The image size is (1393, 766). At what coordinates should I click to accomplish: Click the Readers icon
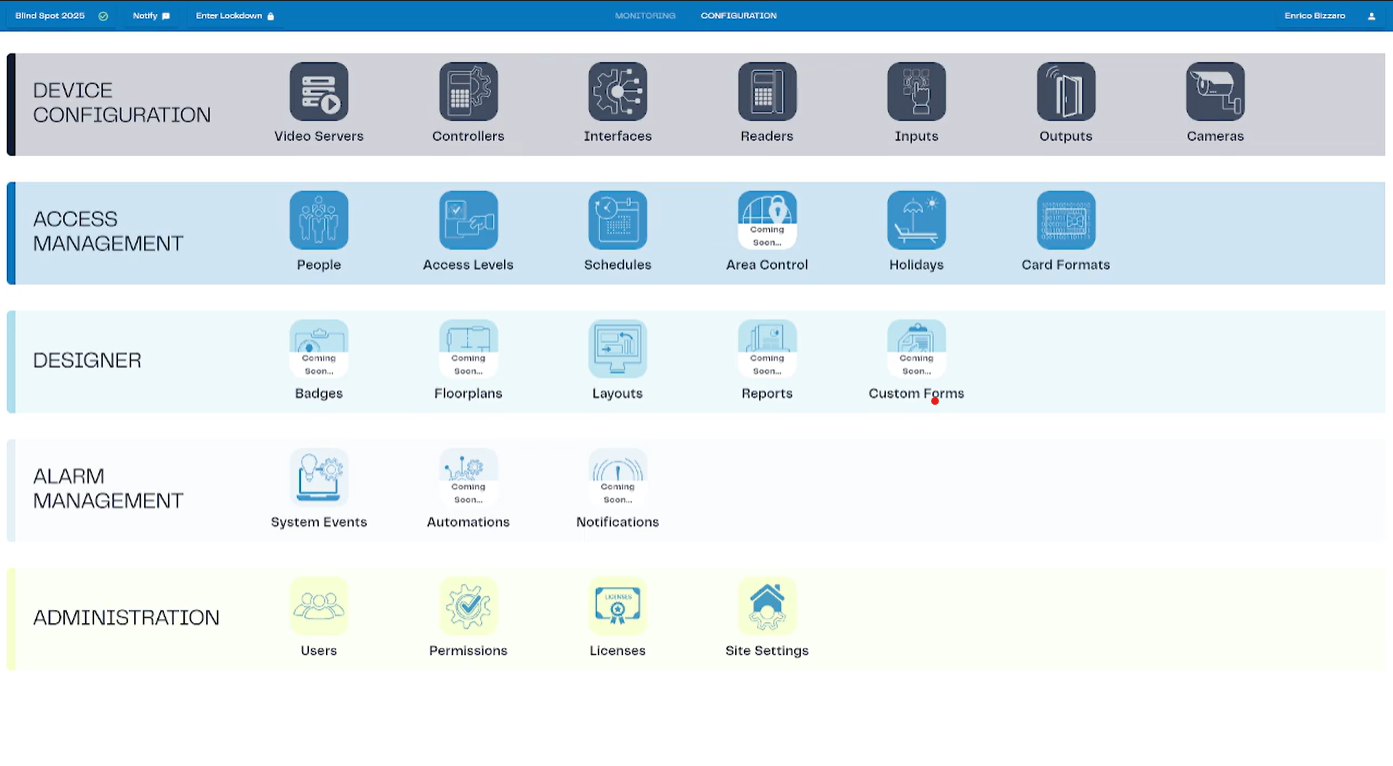tap(766, 90)
